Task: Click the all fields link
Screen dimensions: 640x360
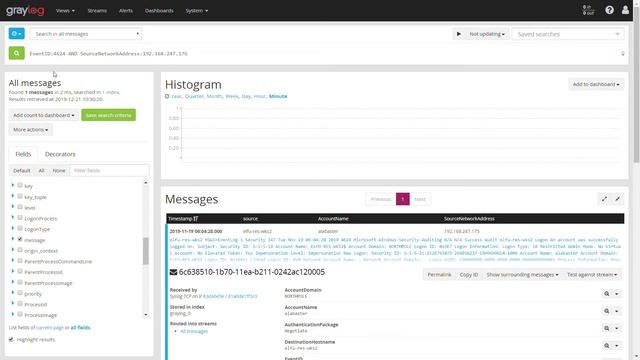Action: 80,328
